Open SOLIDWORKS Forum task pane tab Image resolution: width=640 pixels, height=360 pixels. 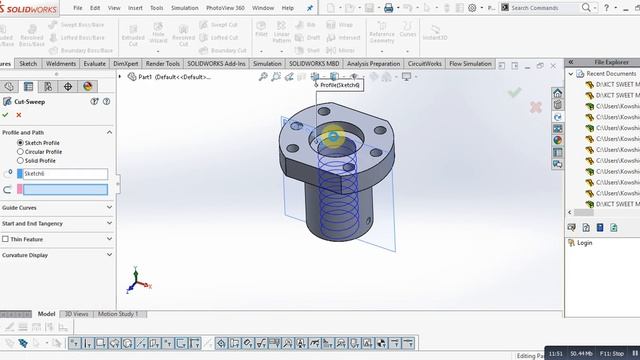point(557,164)
